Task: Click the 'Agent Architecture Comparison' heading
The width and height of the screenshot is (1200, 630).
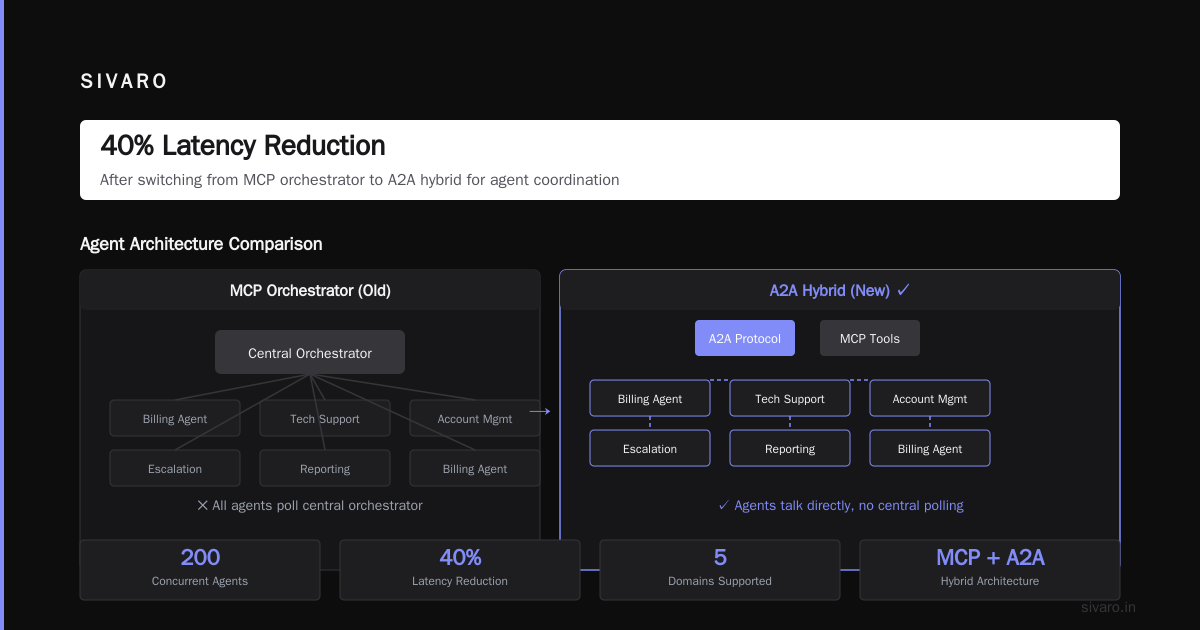Action: pyautogui.click(x=201, y=244)
